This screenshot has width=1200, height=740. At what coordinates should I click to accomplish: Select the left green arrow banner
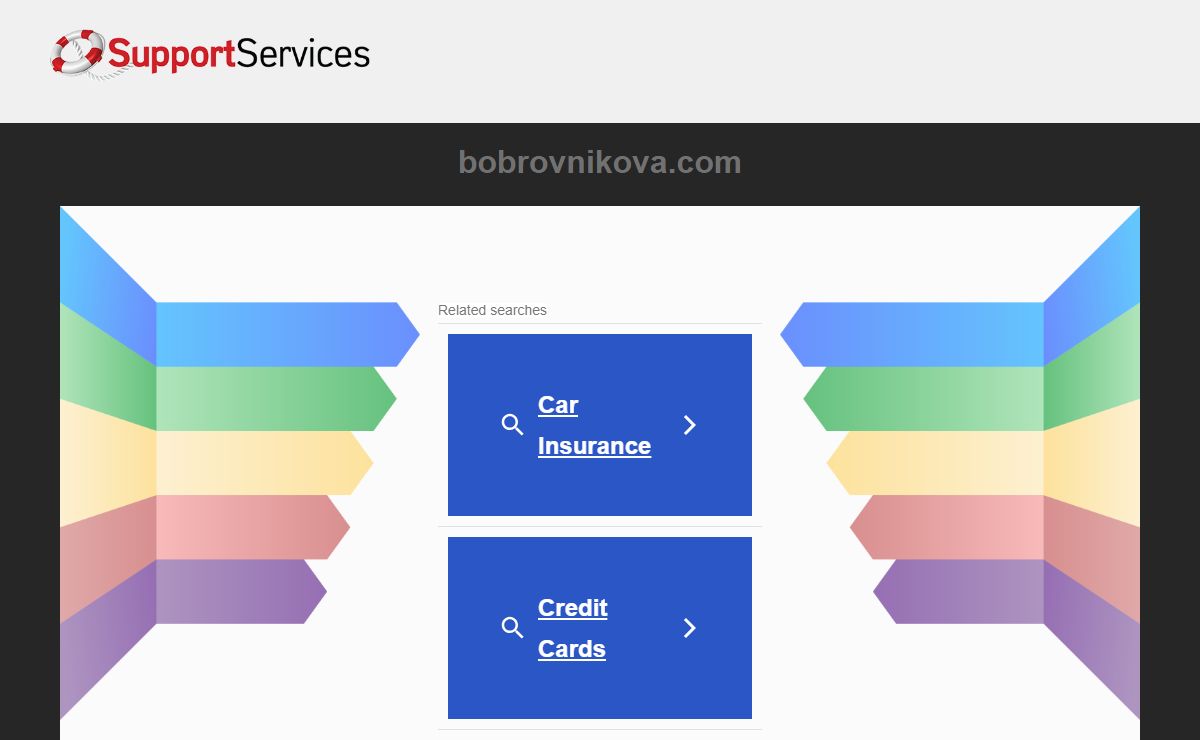pos(276,399)
